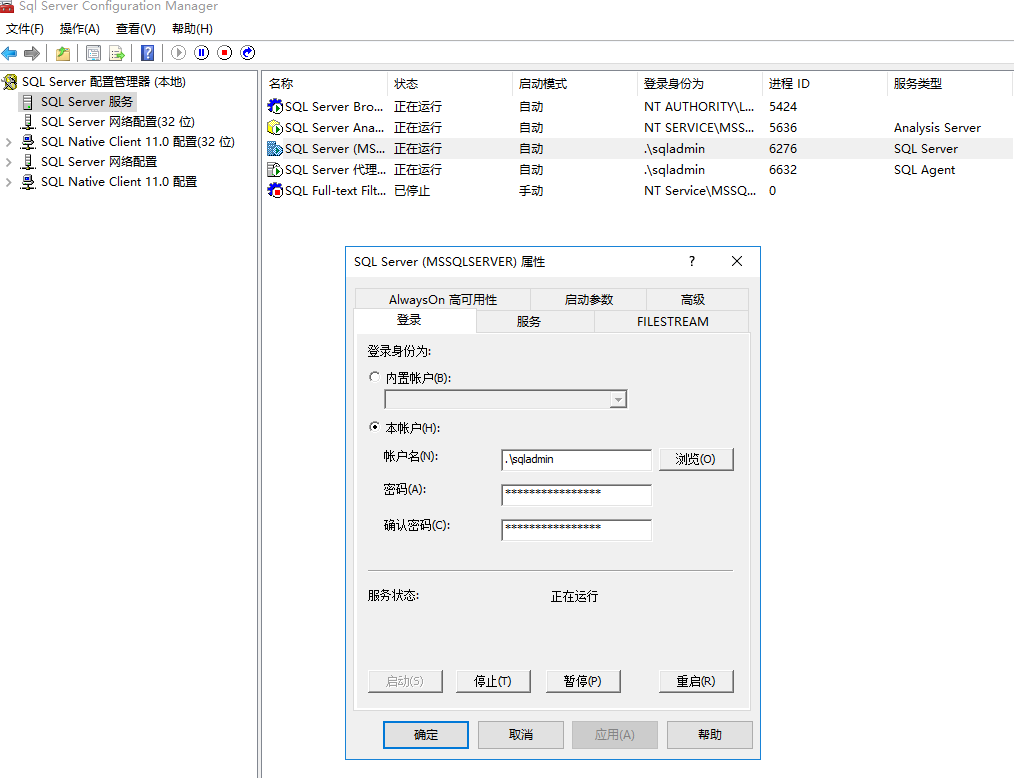
Task: Select the 内置帐户 radio button
Action: tap(375, 377)
